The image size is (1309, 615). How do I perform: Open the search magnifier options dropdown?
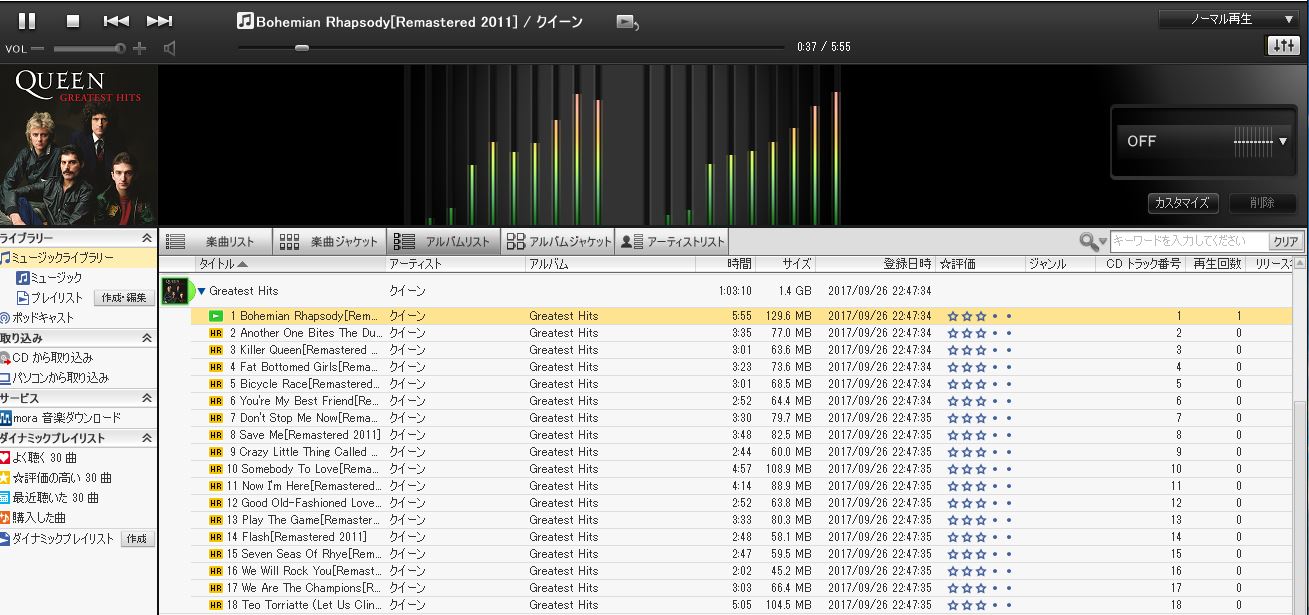(1093, 241)
